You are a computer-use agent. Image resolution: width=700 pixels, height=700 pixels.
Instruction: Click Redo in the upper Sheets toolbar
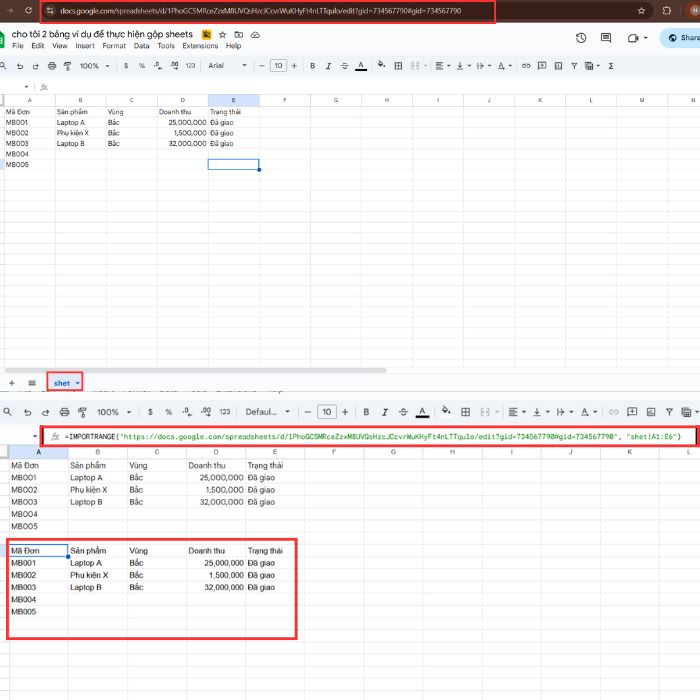36,66
